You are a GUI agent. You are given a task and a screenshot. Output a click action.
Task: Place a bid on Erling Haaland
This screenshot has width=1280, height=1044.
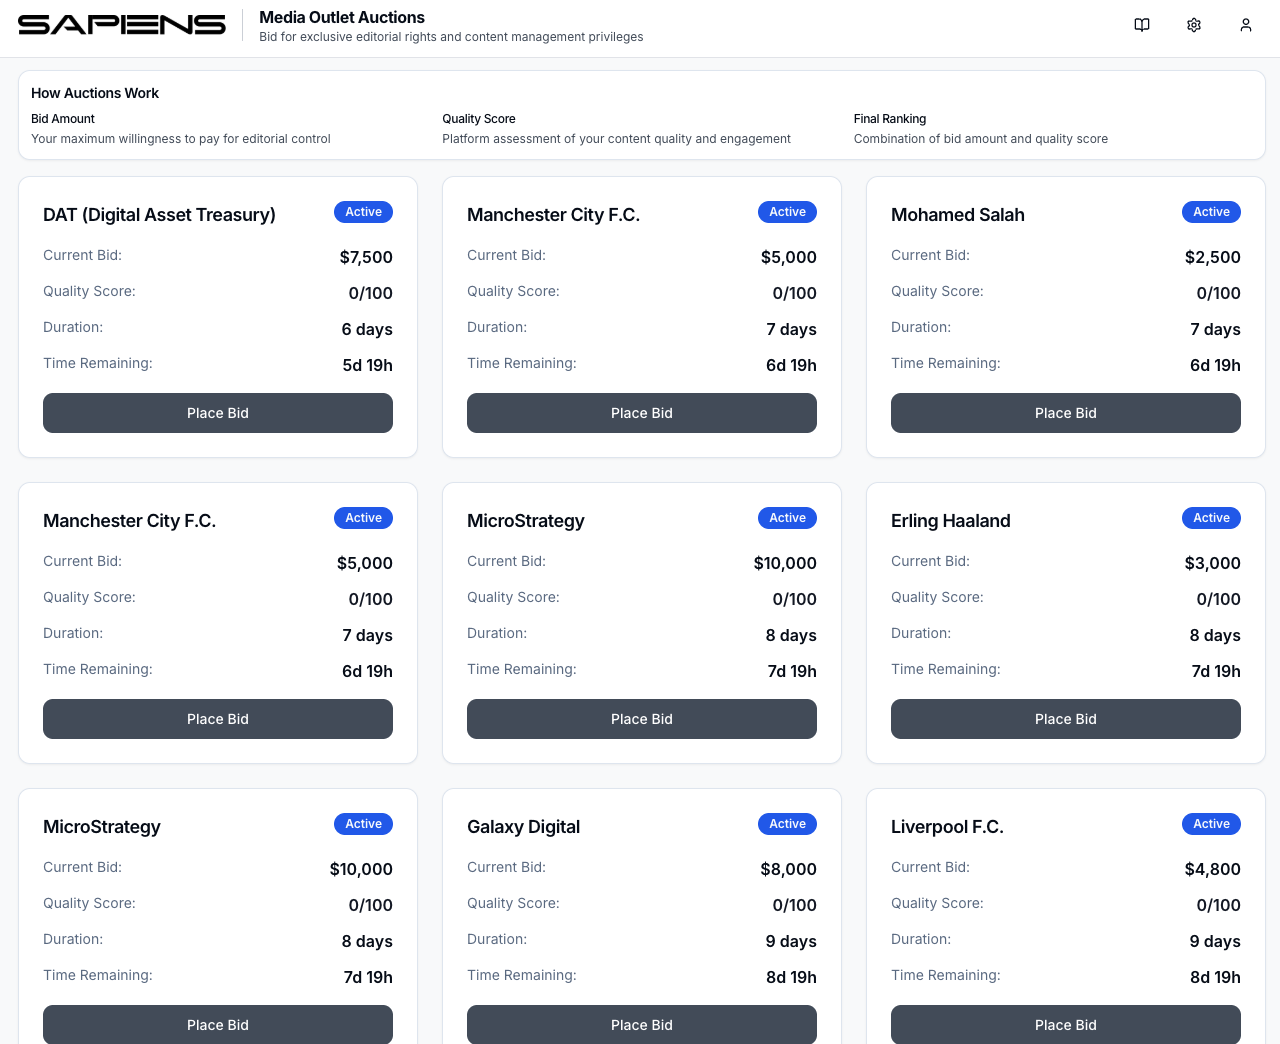(x=1065, y=719)
